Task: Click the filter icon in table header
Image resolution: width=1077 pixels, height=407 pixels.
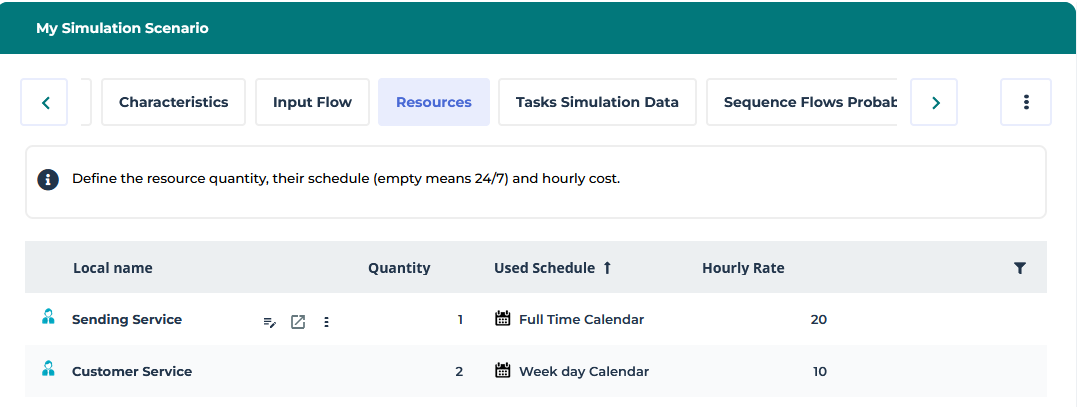Action: (x=1019, y=268)
